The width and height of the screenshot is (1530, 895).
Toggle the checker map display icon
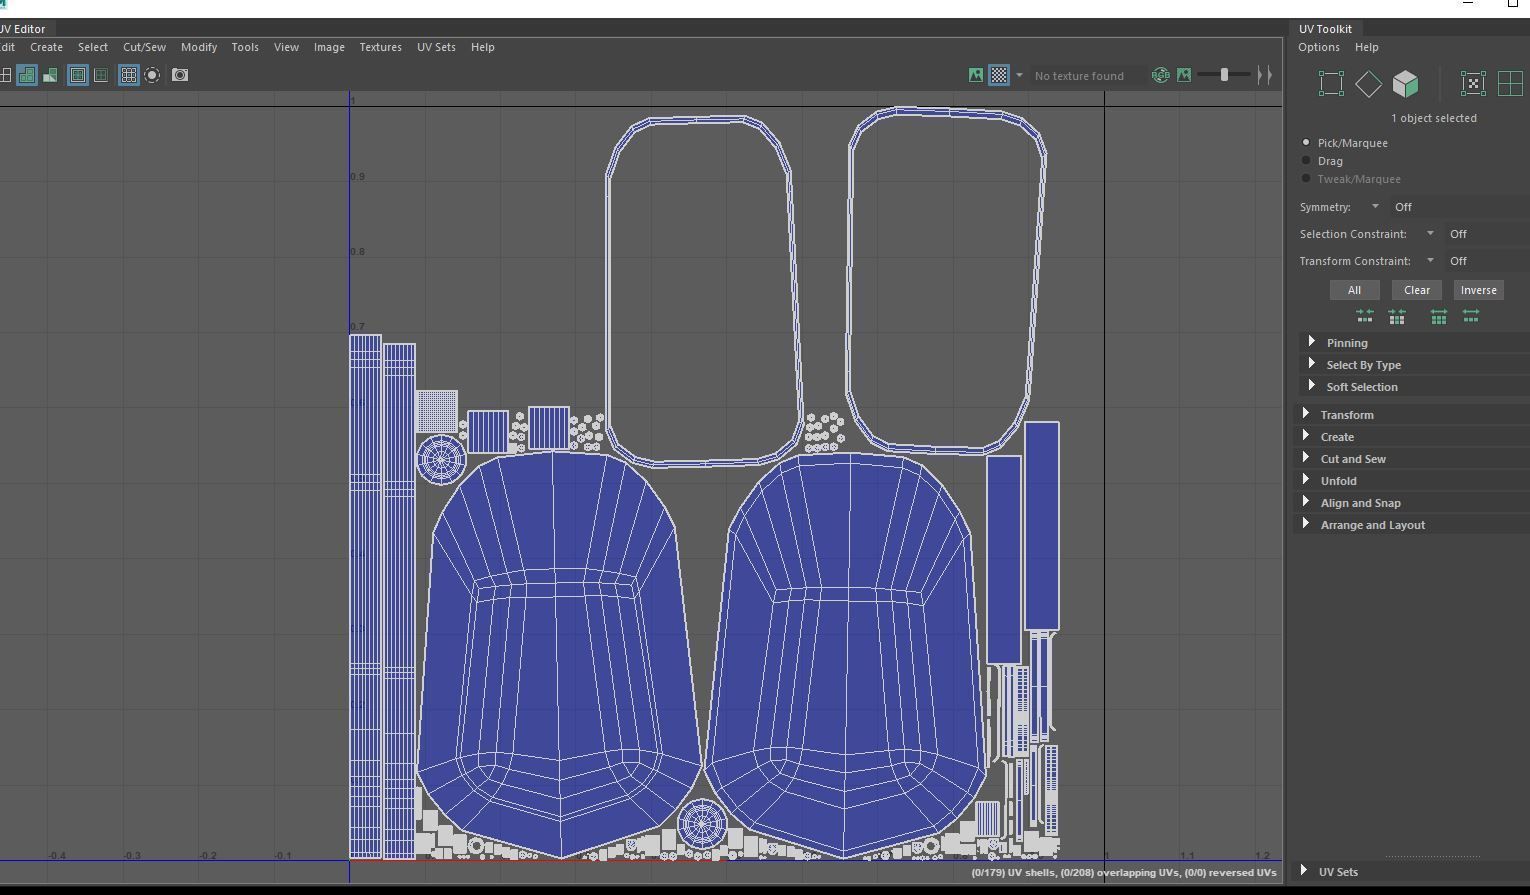[999, 75]
